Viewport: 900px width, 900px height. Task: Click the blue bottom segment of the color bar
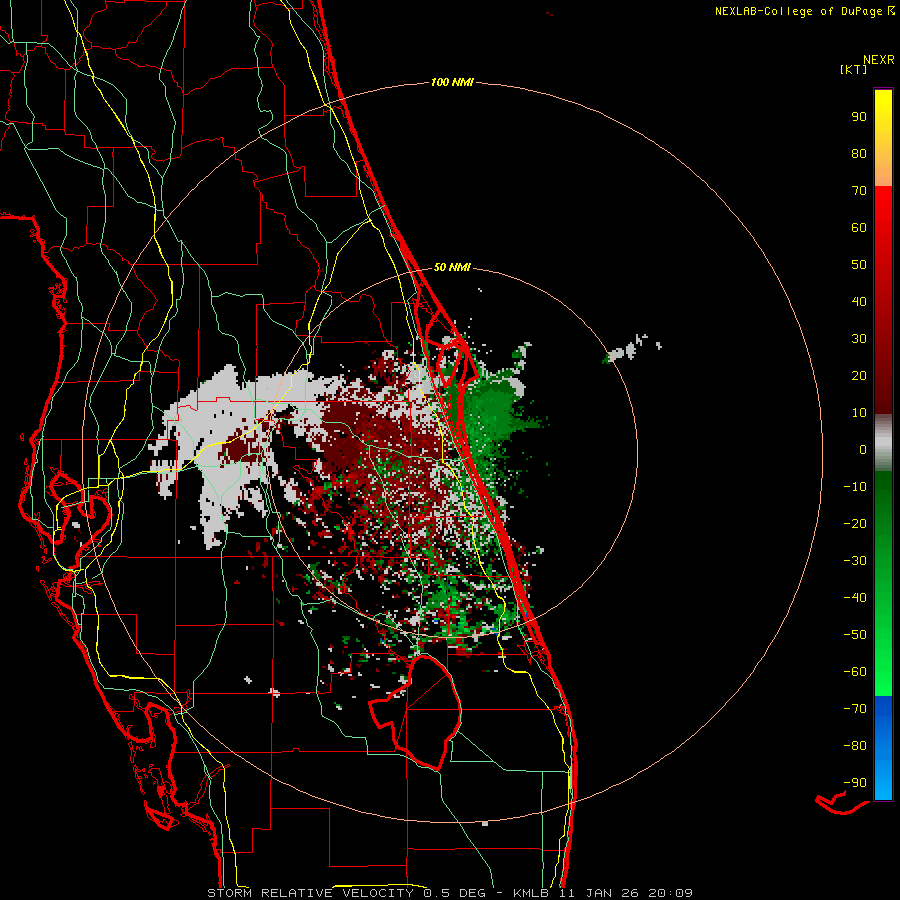tap(883, 748)
